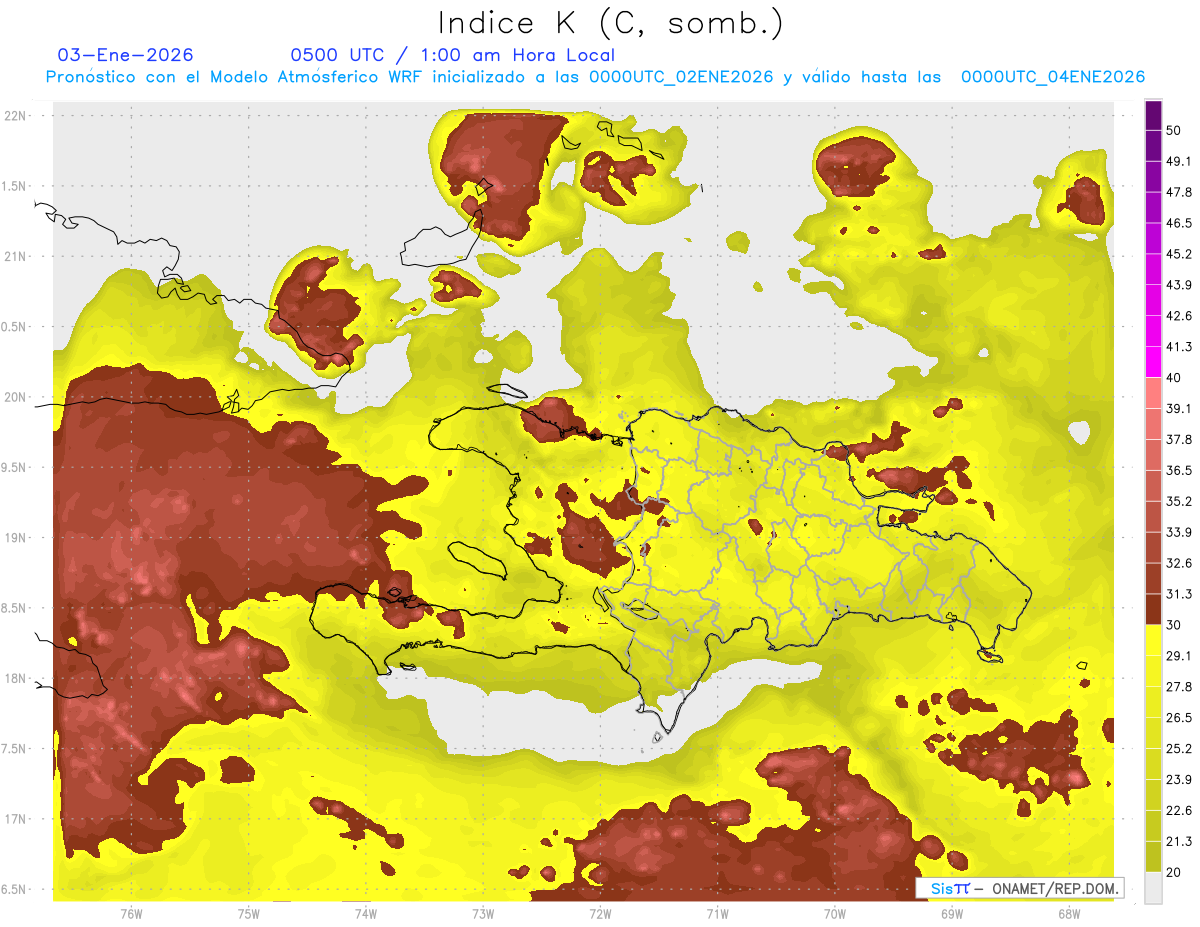Screen dimensions: 1200x927
Task: Click the '20N' latitude axis label
Action: pos(15,397)
